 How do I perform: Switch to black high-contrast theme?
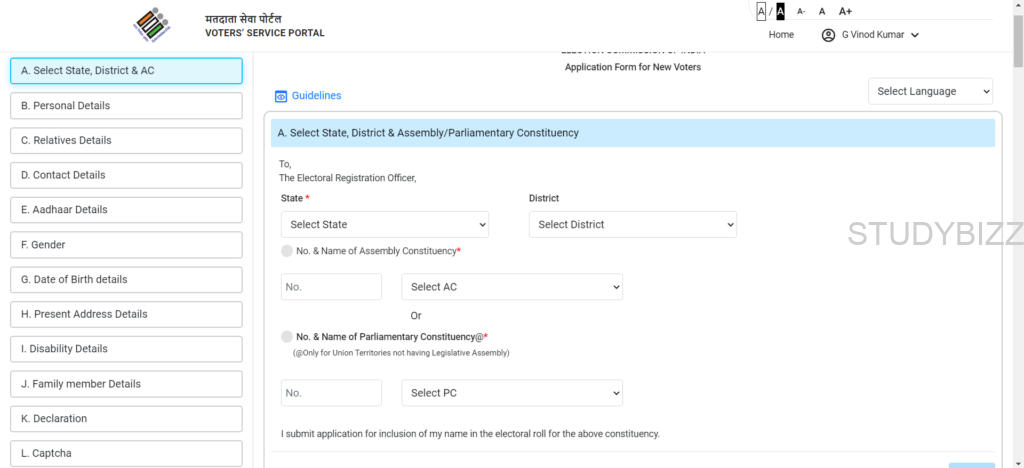tap(780, 11)
